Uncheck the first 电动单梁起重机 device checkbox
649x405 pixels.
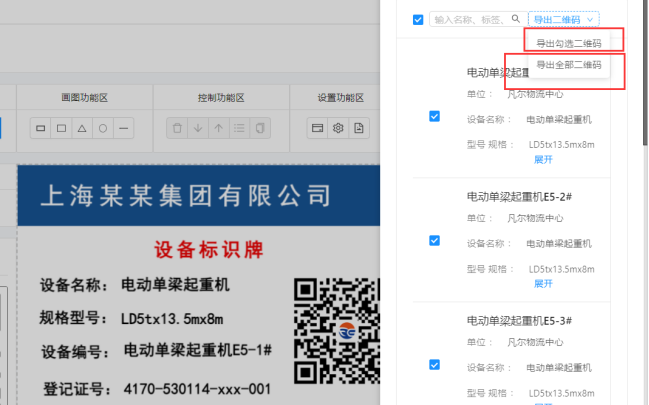(434, 116)
